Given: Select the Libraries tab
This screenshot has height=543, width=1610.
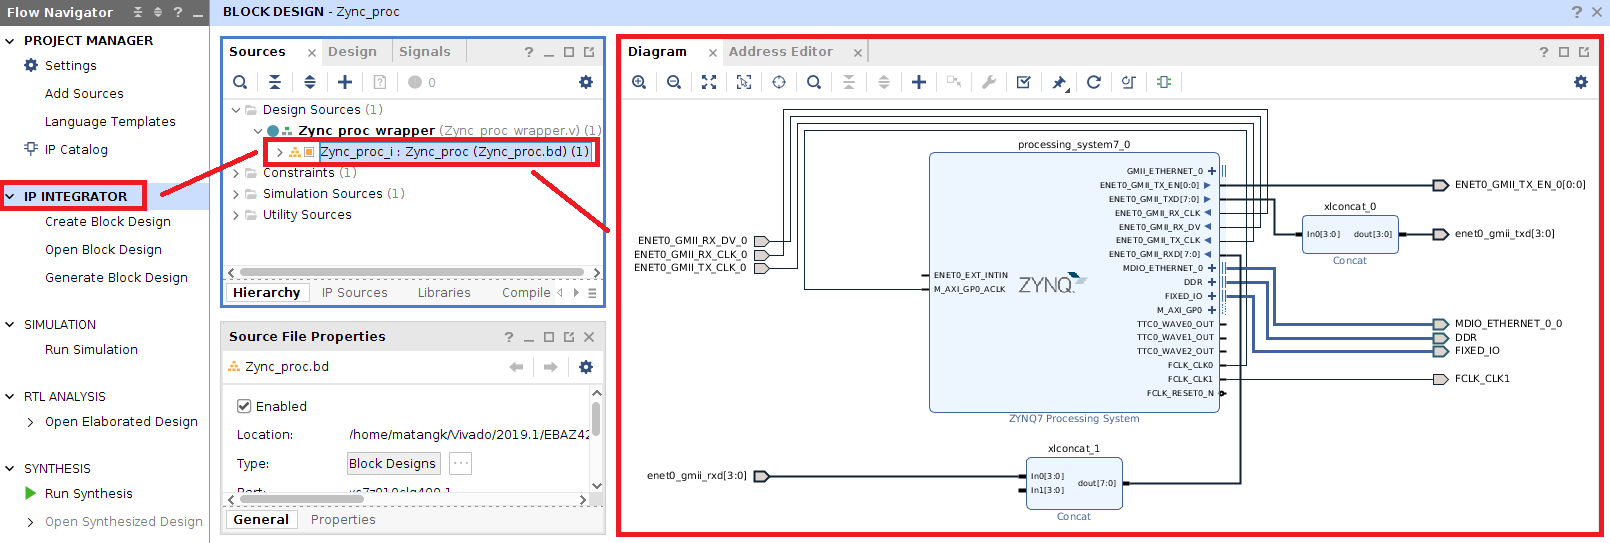Looking at the screenshot, I should click(x=444, y=293).
